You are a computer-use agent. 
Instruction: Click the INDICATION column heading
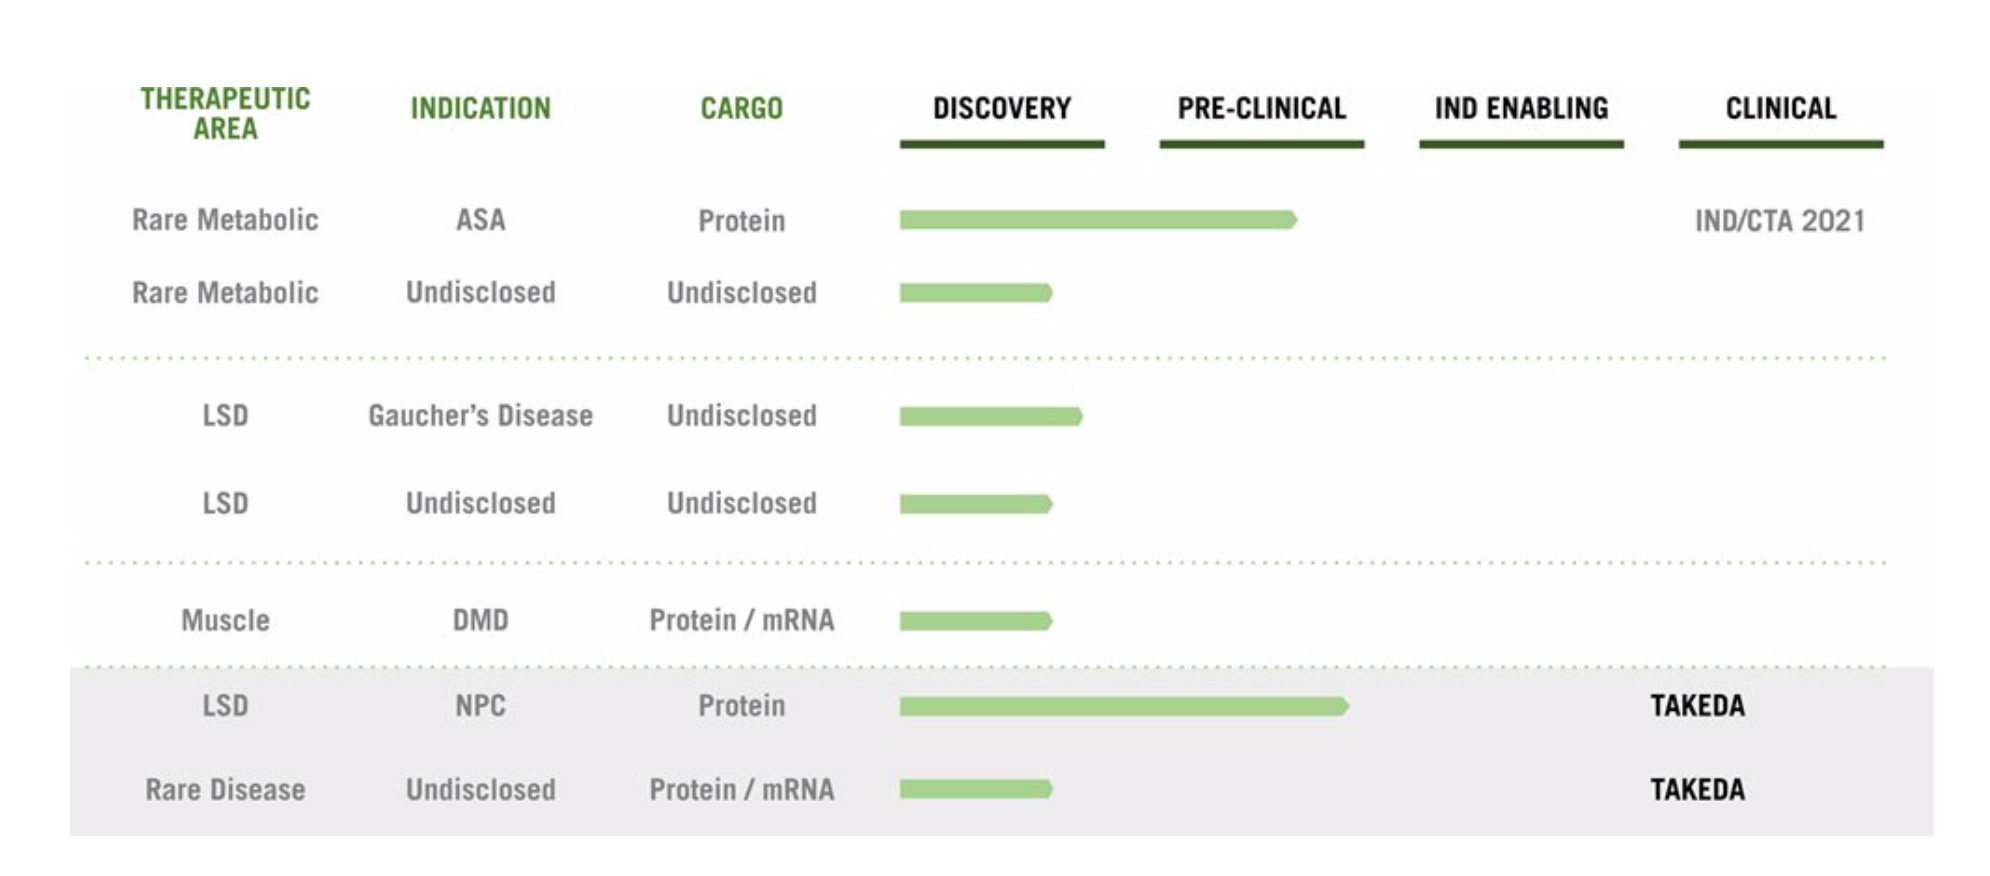point(481,108)
